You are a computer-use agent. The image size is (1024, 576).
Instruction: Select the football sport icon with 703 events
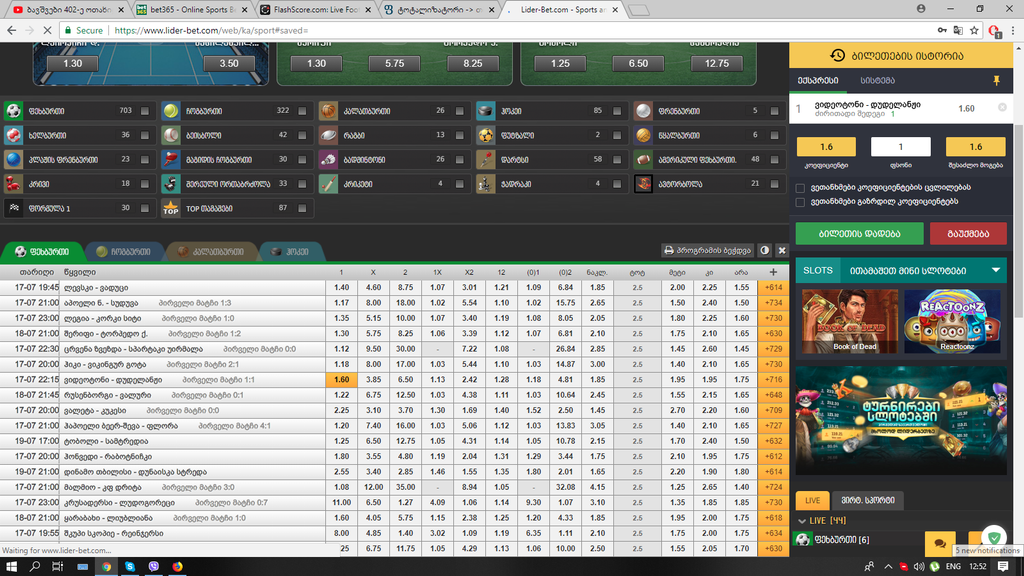pyautogui.click(x=13, y=111)
